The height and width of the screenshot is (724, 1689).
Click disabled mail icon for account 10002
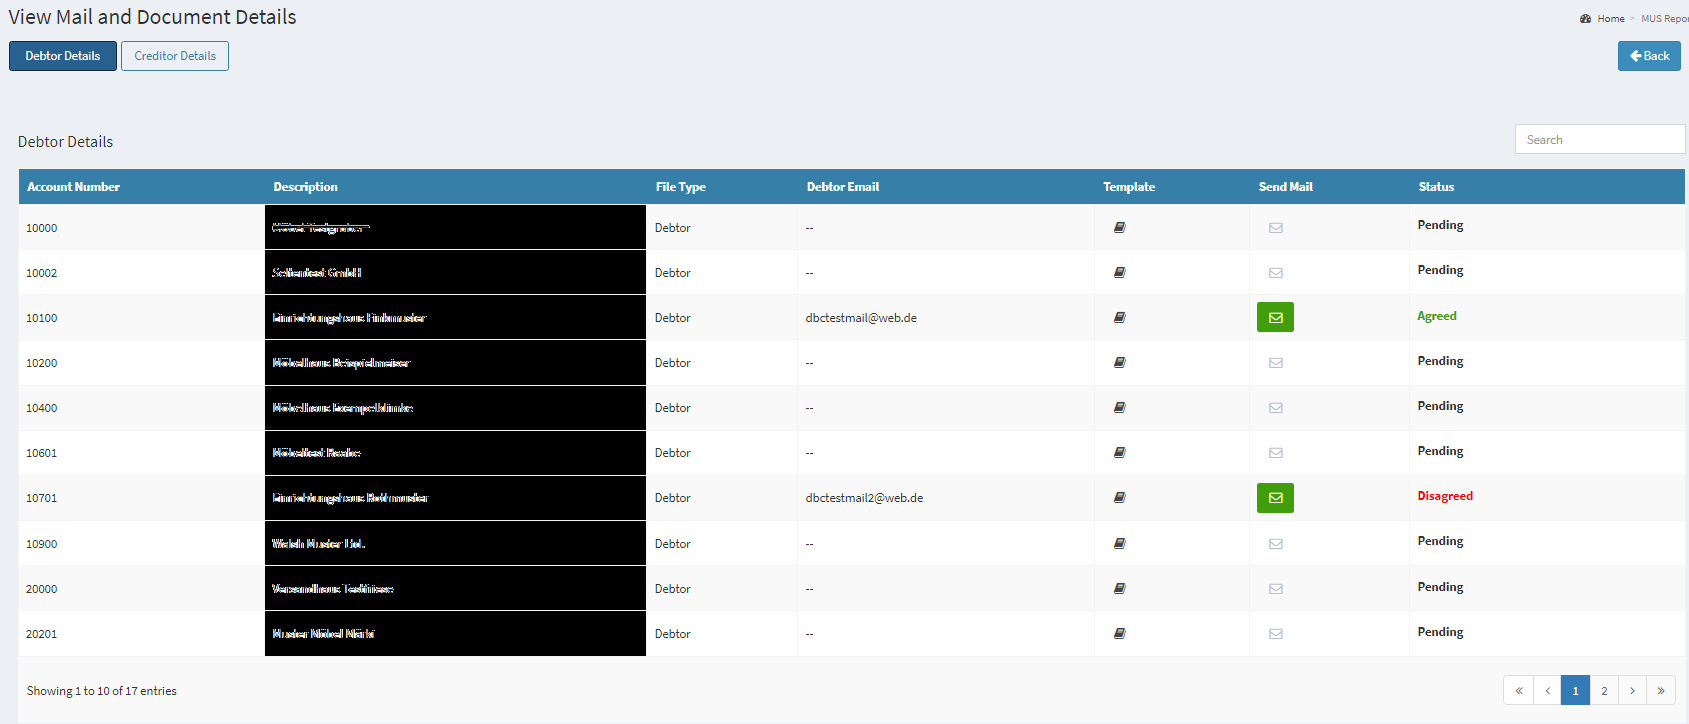tap(1276, 273)
